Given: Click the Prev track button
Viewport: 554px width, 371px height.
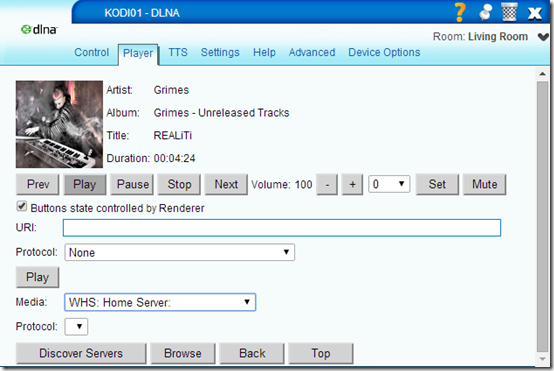Looking at the screenshot, I should [38, 184].
